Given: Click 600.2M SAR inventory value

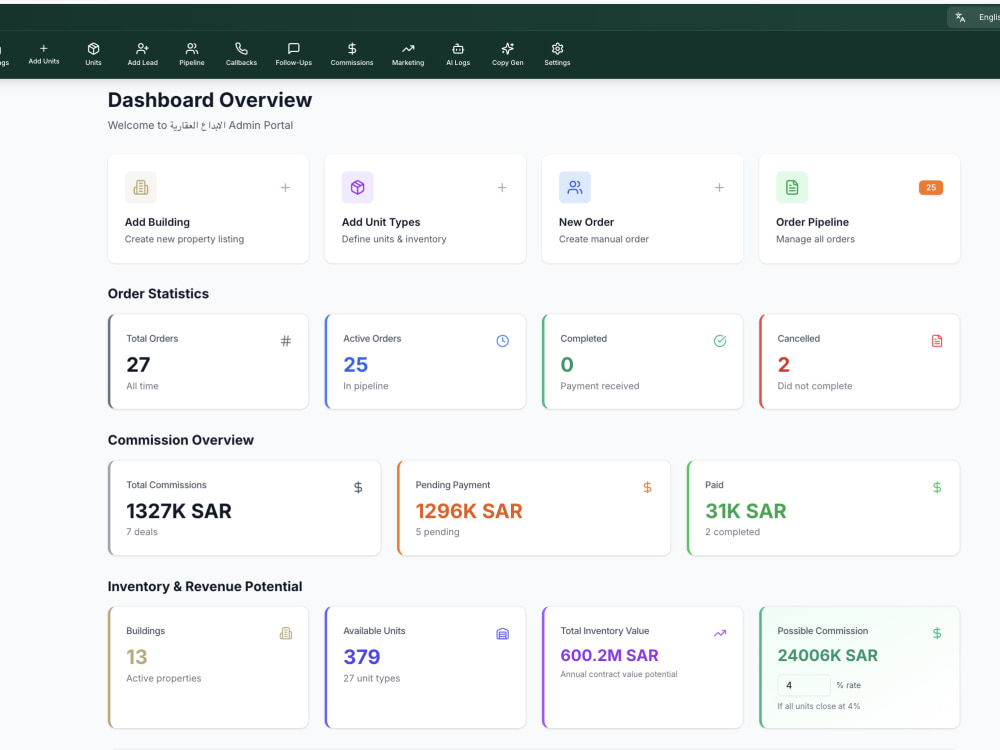Looking at the screenshot, I should 609,656.
